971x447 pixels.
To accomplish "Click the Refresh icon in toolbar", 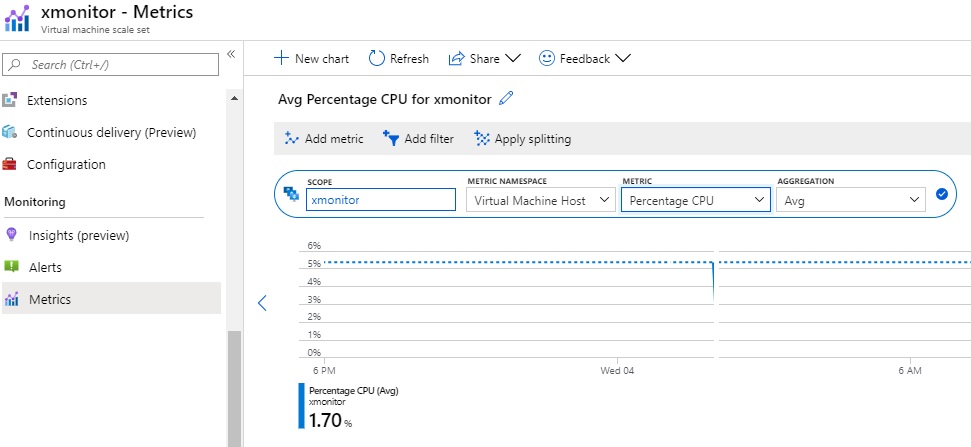I will pyautogui.click(x=377, y=59).
